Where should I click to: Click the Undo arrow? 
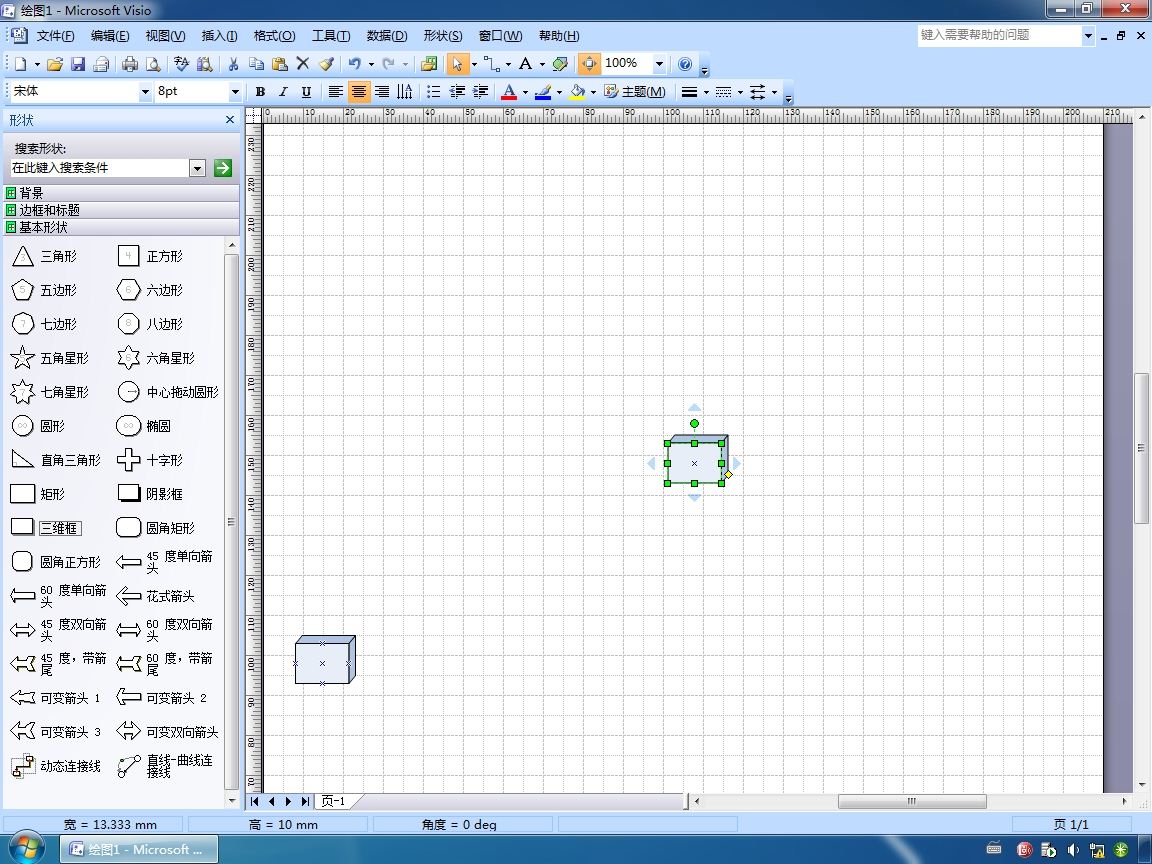[x=355, y=64]
